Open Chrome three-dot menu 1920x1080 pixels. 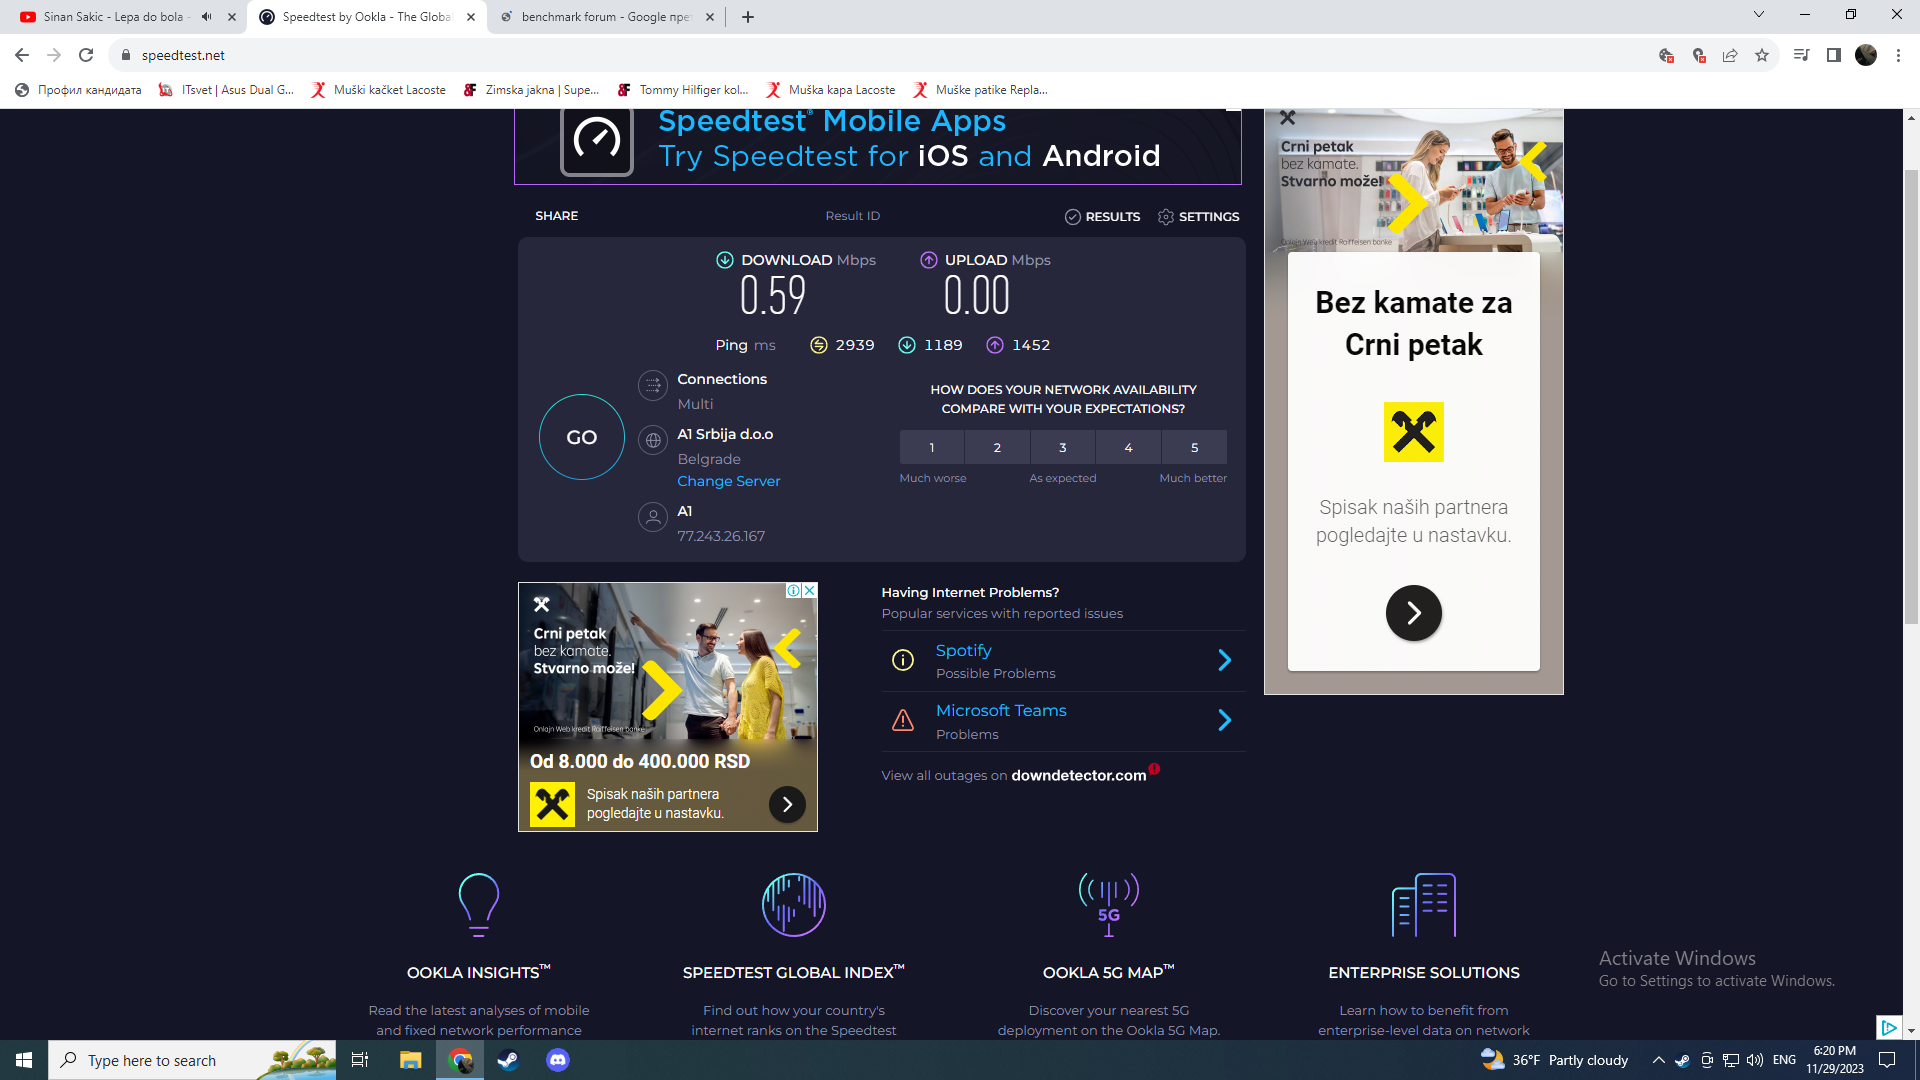coord(1898,55)
